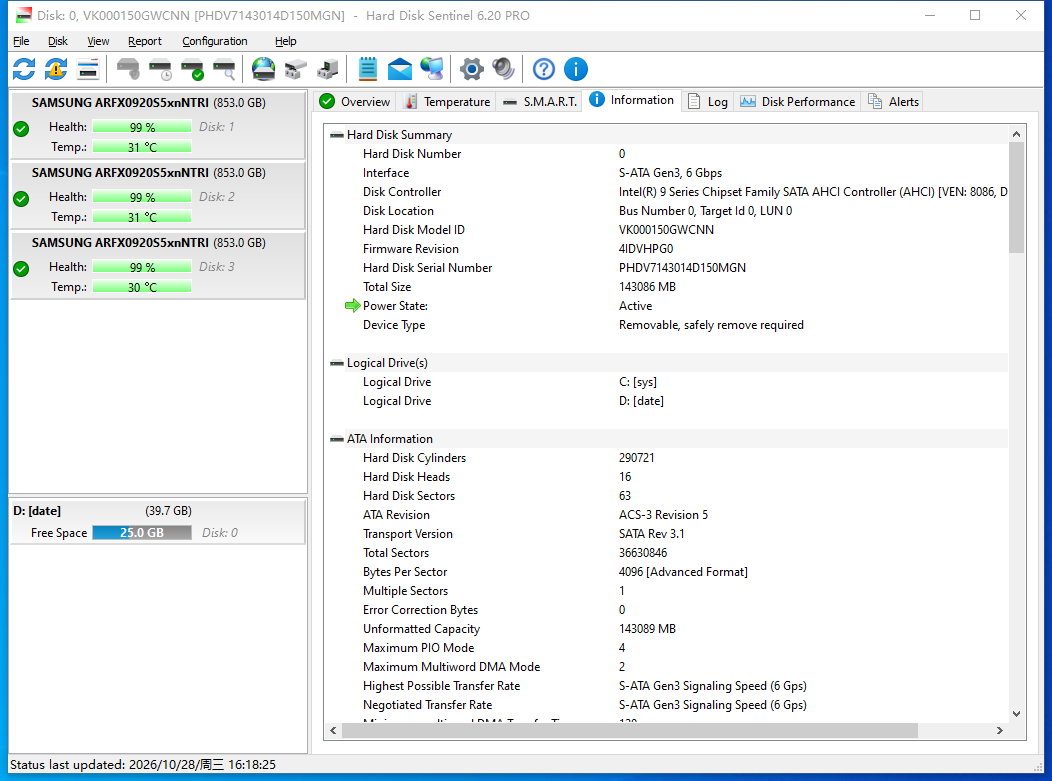Screen dimensions: 1052x781
Task: Collapse the Logical Drive(s) section
Action: pos(337,363)
